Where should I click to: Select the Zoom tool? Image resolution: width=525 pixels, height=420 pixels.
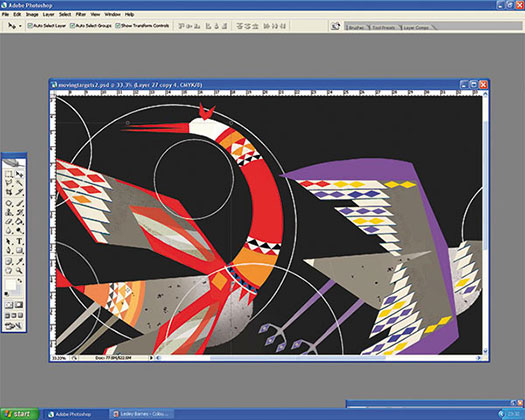[x=19, y=270]
